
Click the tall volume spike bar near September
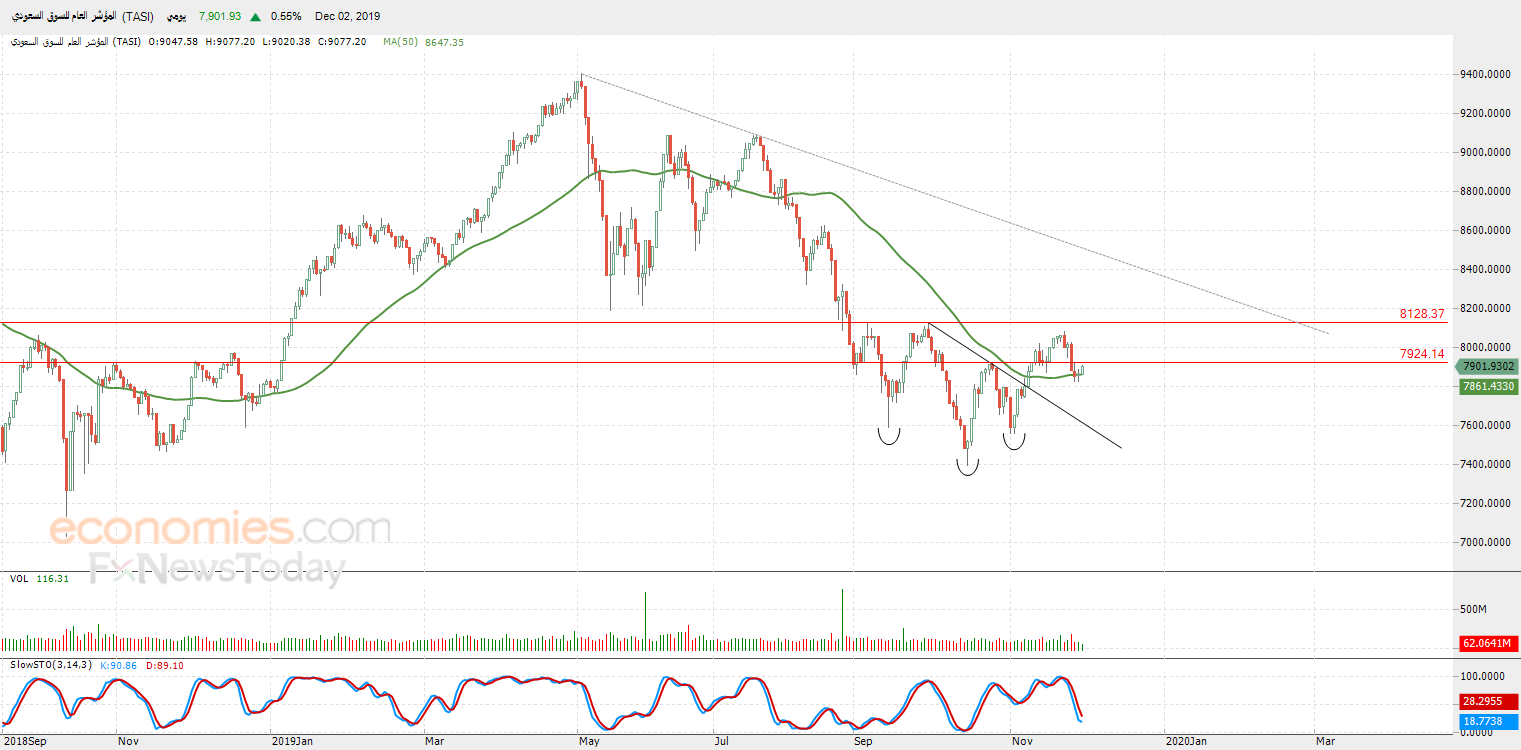(x=843, y=620)
